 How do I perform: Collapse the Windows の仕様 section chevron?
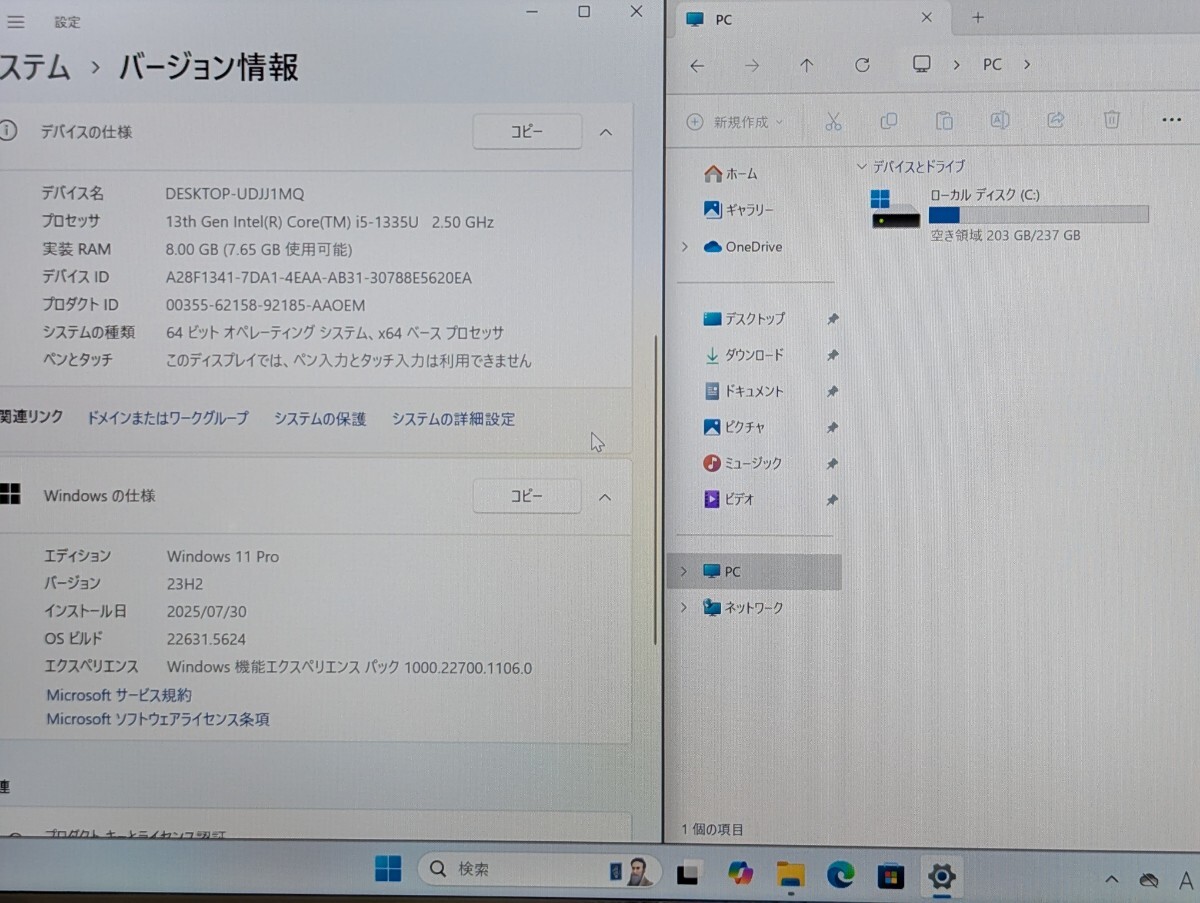tap(605, 496)
